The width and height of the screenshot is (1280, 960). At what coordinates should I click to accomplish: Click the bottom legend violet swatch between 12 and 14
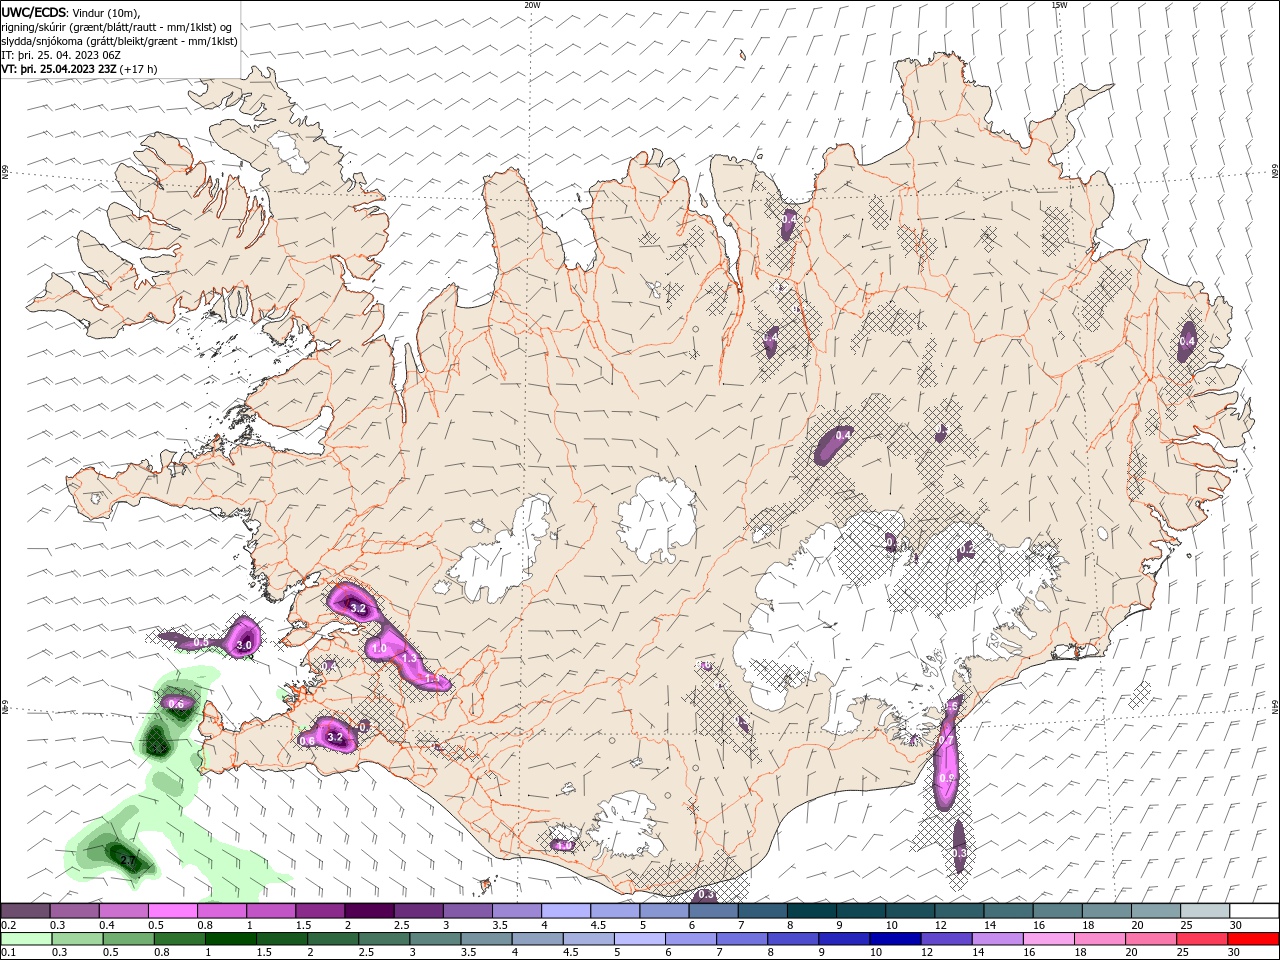[x=945, y=939]
